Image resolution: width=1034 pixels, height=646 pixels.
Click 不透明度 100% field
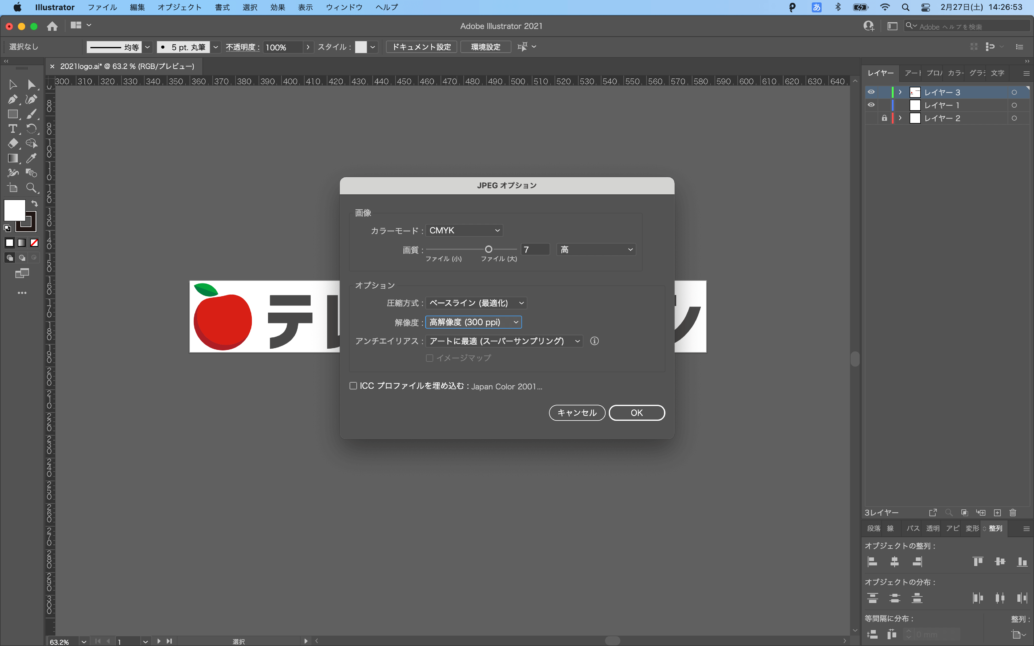[284, 47]
